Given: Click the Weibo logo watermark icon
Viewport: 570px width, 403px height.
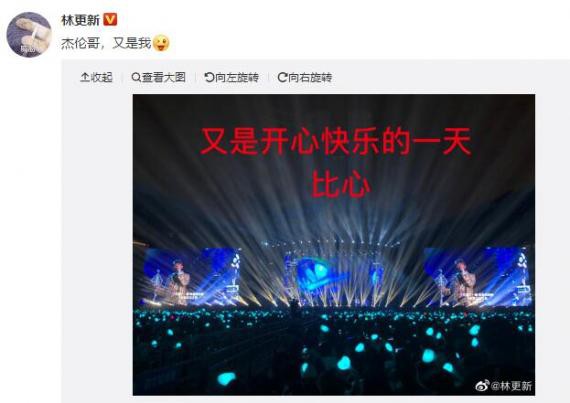Looking at the screenshot, I should tap(483, 386).
